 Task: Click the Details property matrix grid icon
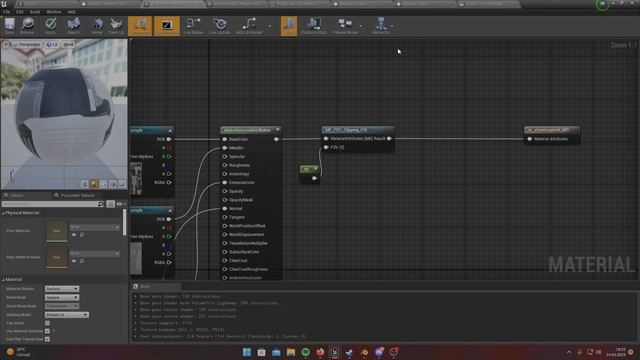(110, 204)
